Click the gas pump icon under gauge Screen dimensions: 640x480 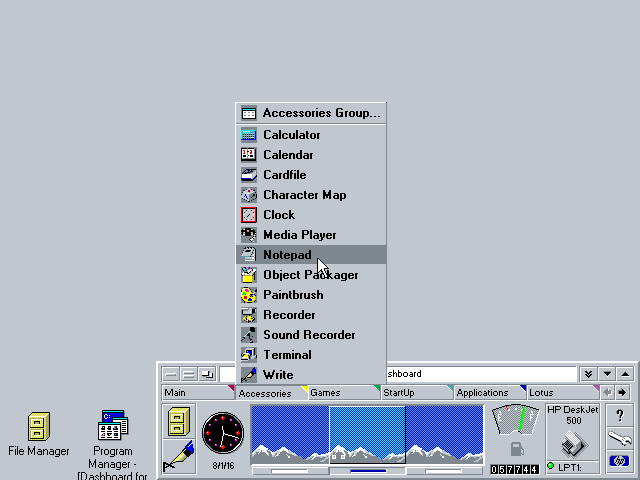(x=517, y=449)
